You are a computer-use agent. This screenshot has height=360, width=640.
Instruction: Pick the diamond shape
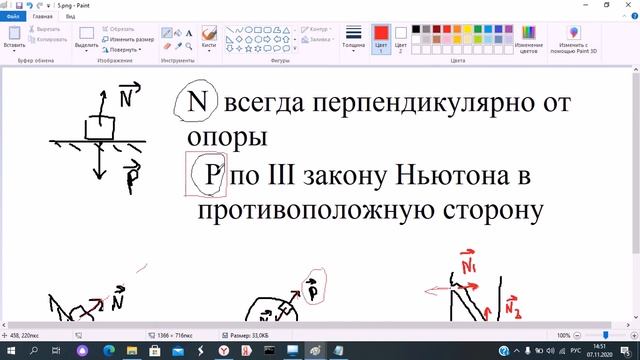pyautogui.click(x=239, y=40)
